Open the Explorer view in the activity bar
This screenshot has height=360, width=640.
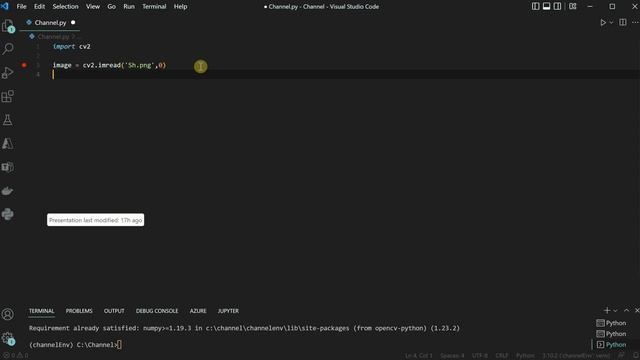8,26
